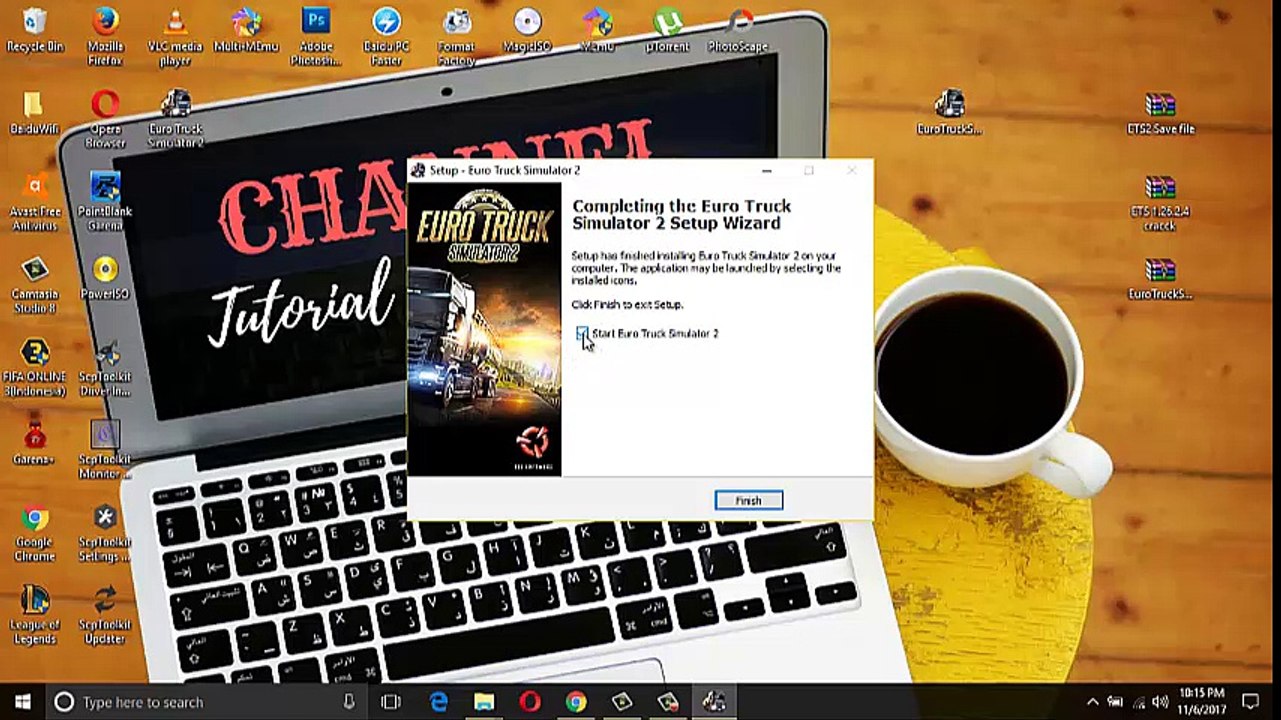Image resolution: width=1281 pixels, height=720 pixels.
Task: Click the Finish button in Setup wizard
Action: [x=748, y=500]
